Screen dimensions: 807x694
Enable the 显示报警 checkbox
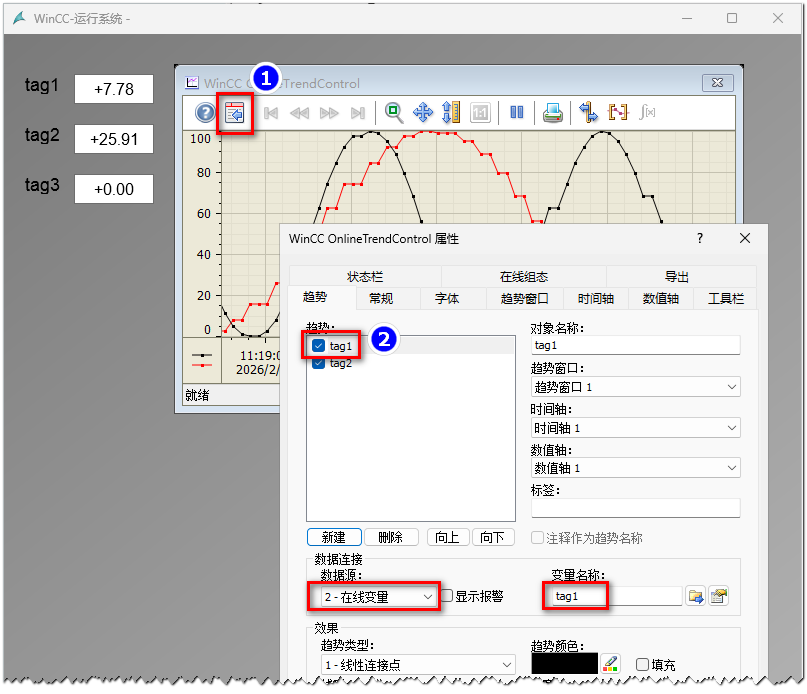click(x=447, y=596)
